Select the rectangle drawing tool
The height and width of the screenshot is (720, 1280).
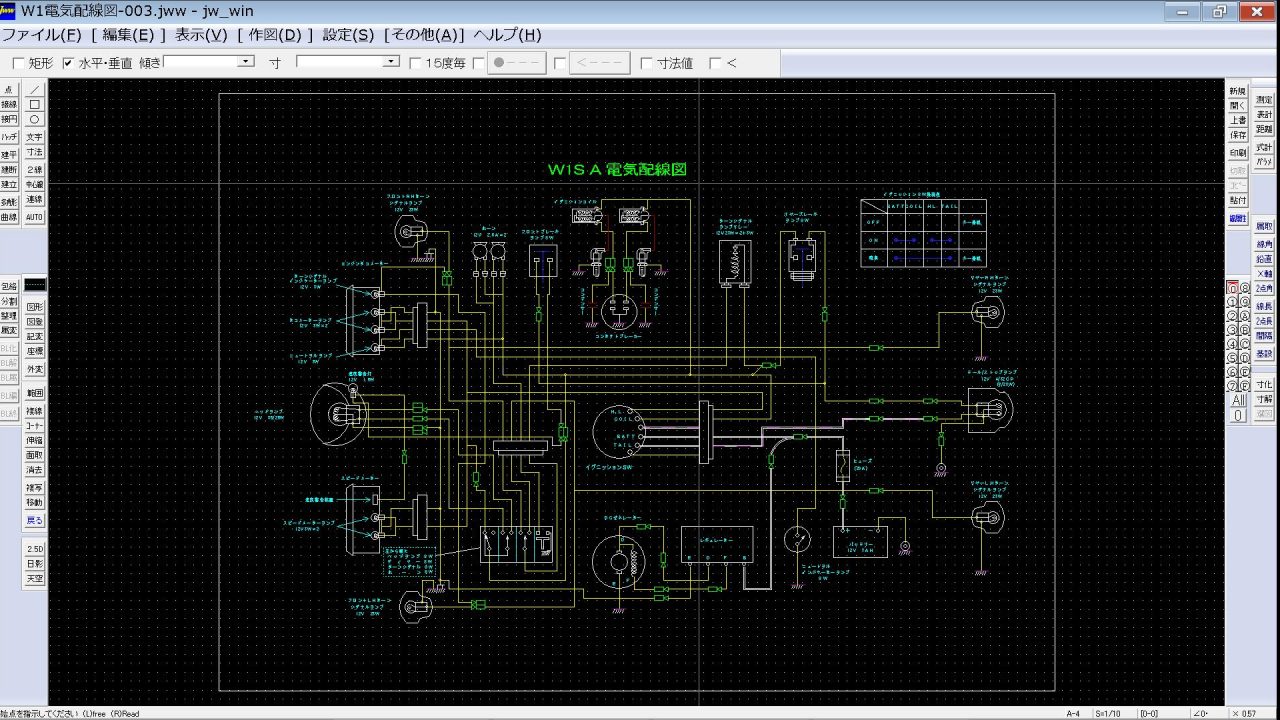[35, 104]
